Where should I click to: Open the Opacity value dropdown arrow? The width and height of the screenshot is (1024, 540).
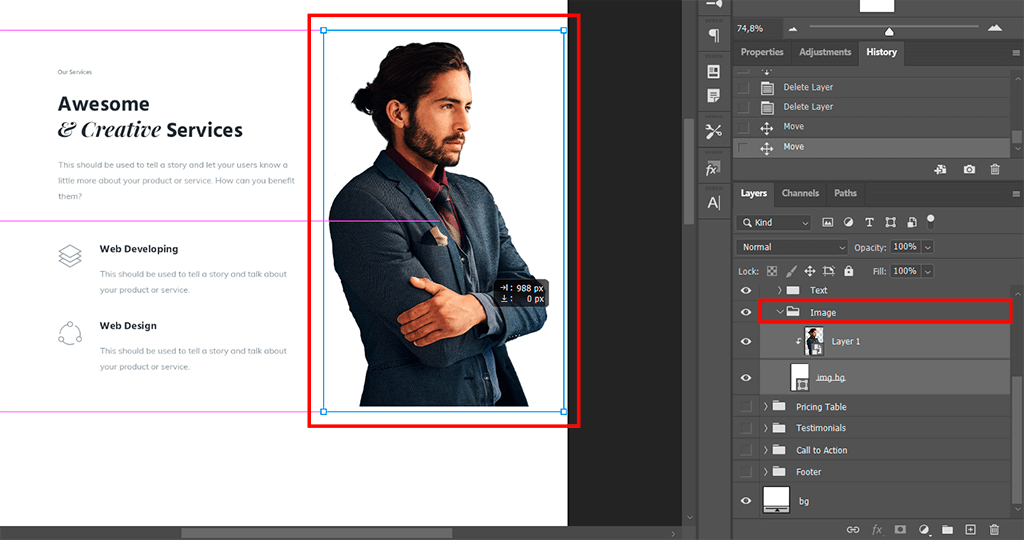928,247
